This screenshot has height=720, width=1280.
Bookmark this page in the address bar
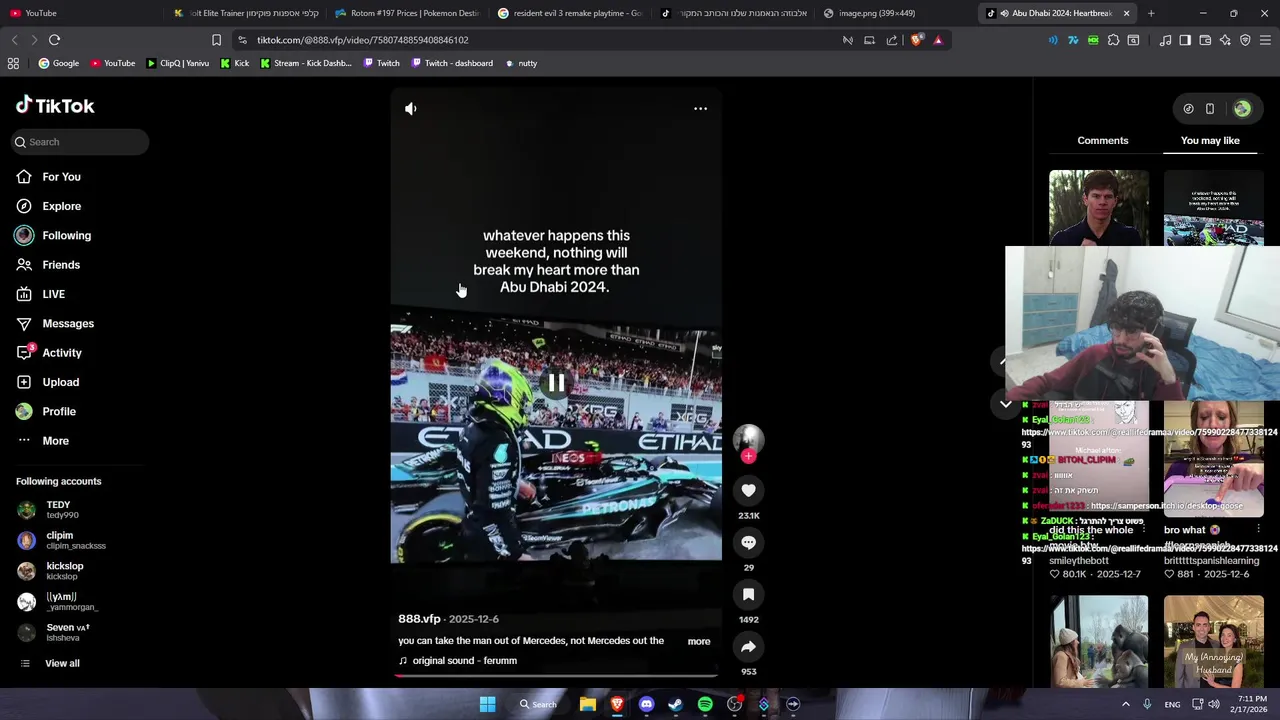tap(216, 40)
